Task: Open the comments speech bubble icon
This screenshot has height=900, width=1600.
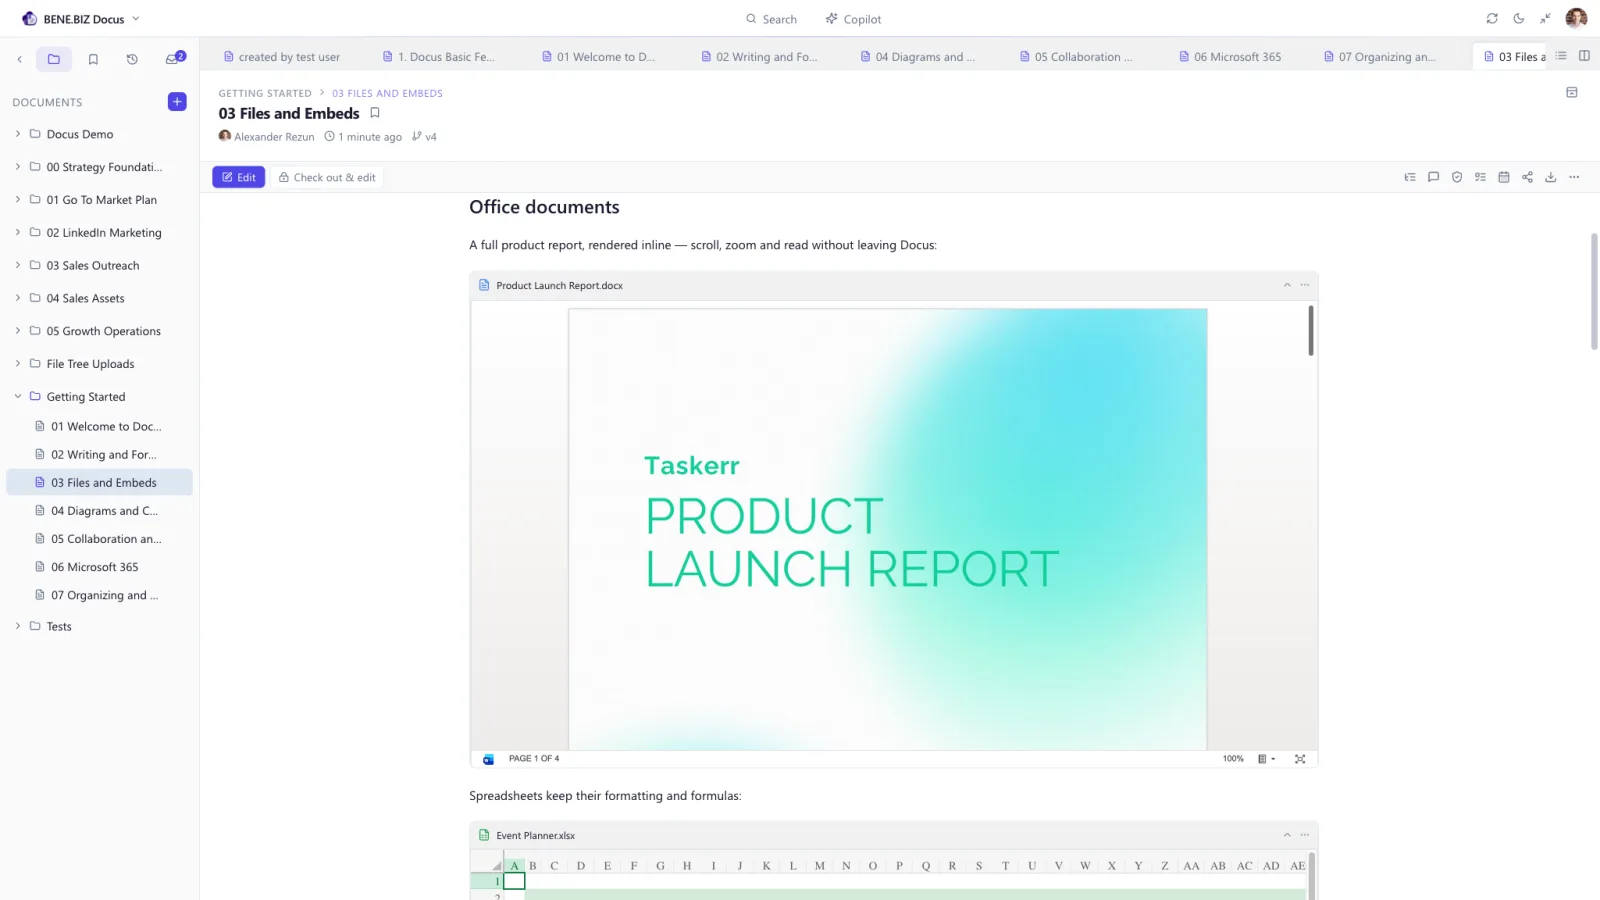Action: [x=1433, y=177]
